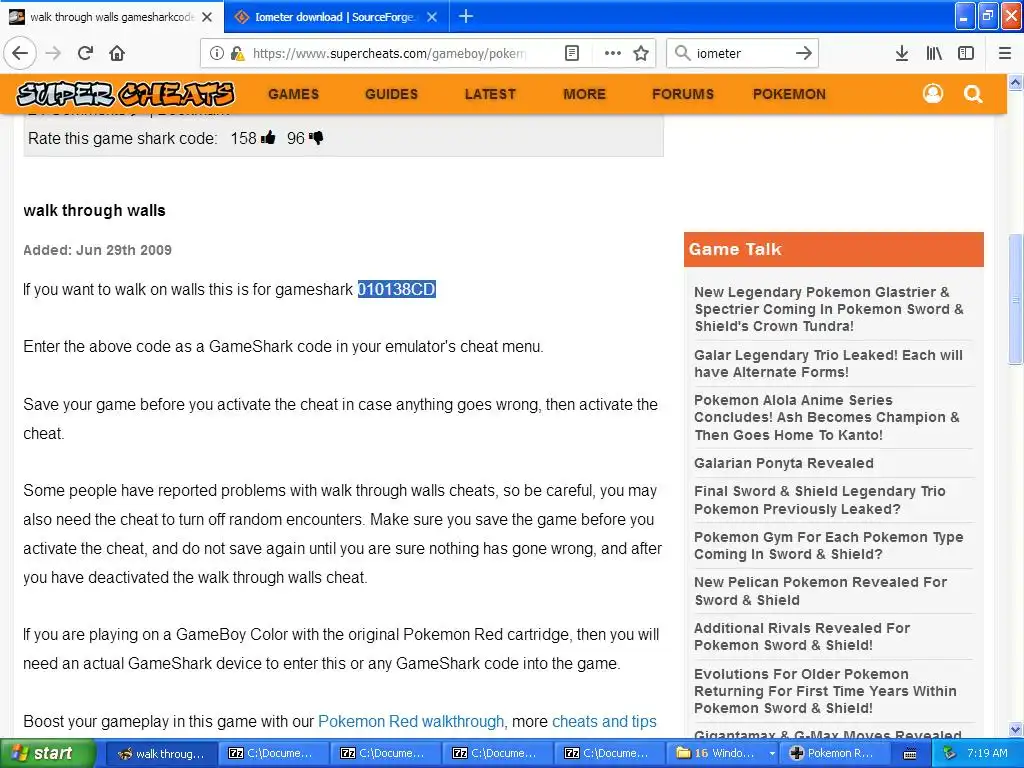The image size is (1024, 768).
Task: Open New Pelican Pokemon Revealed article
Action: 820,591
